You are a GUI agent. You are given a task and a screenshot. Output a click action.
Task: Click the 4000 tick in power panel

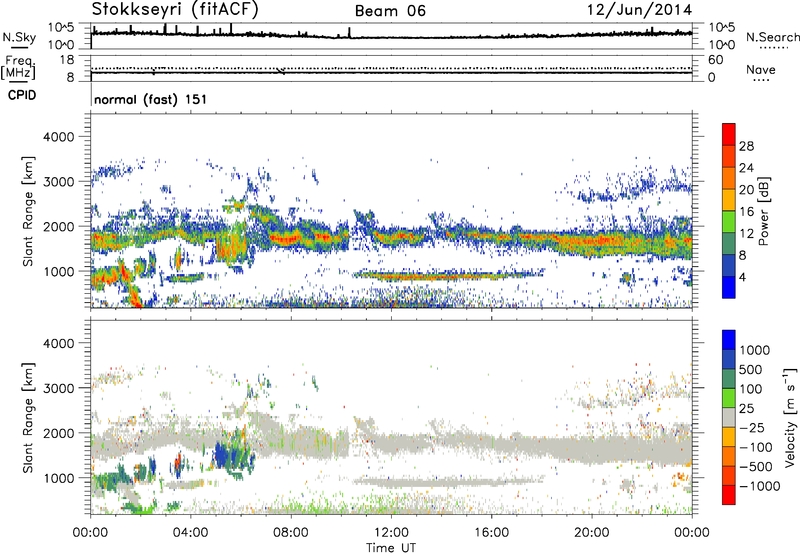click(58, 137)
